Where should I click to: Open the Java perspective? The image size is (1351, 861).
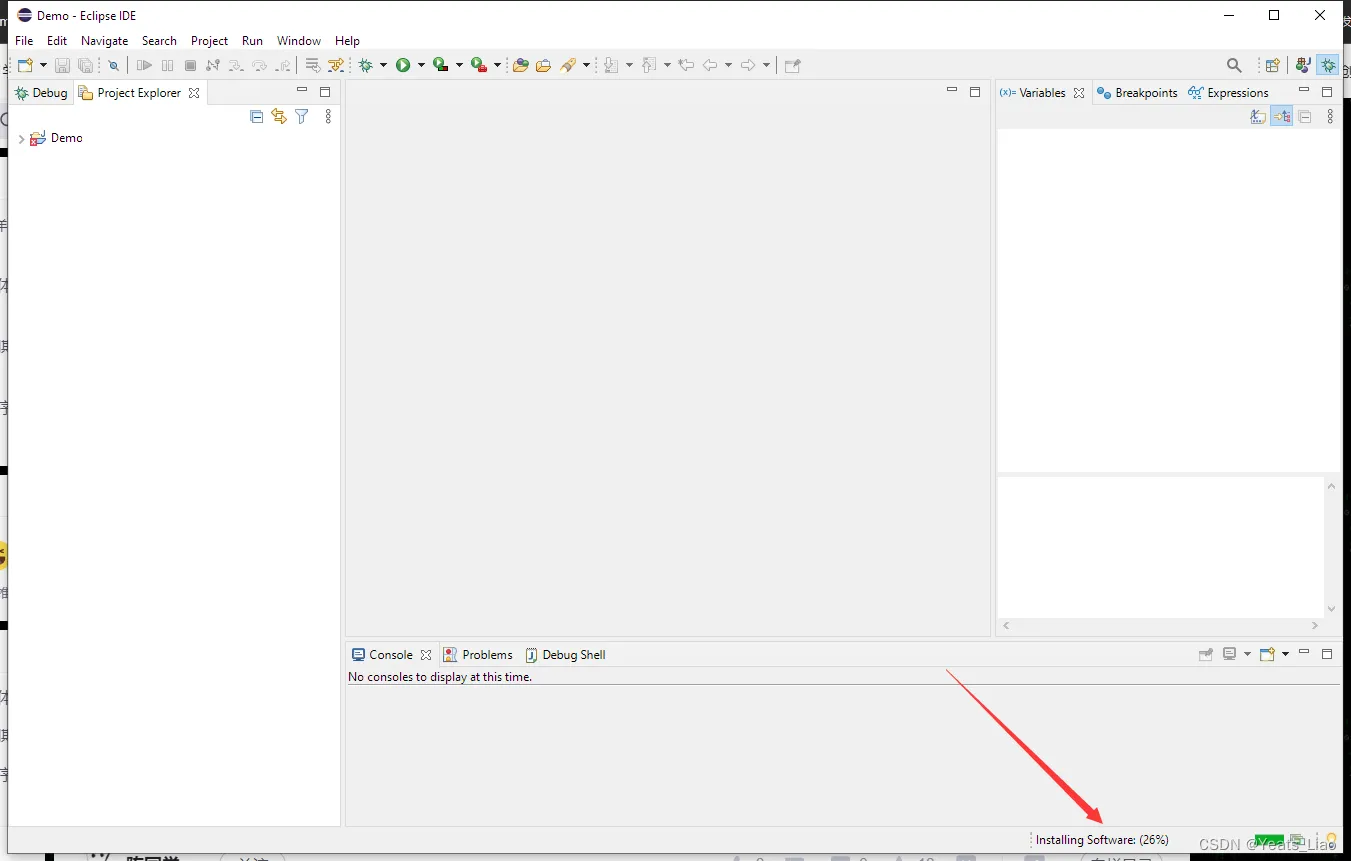click(1303, 64)
